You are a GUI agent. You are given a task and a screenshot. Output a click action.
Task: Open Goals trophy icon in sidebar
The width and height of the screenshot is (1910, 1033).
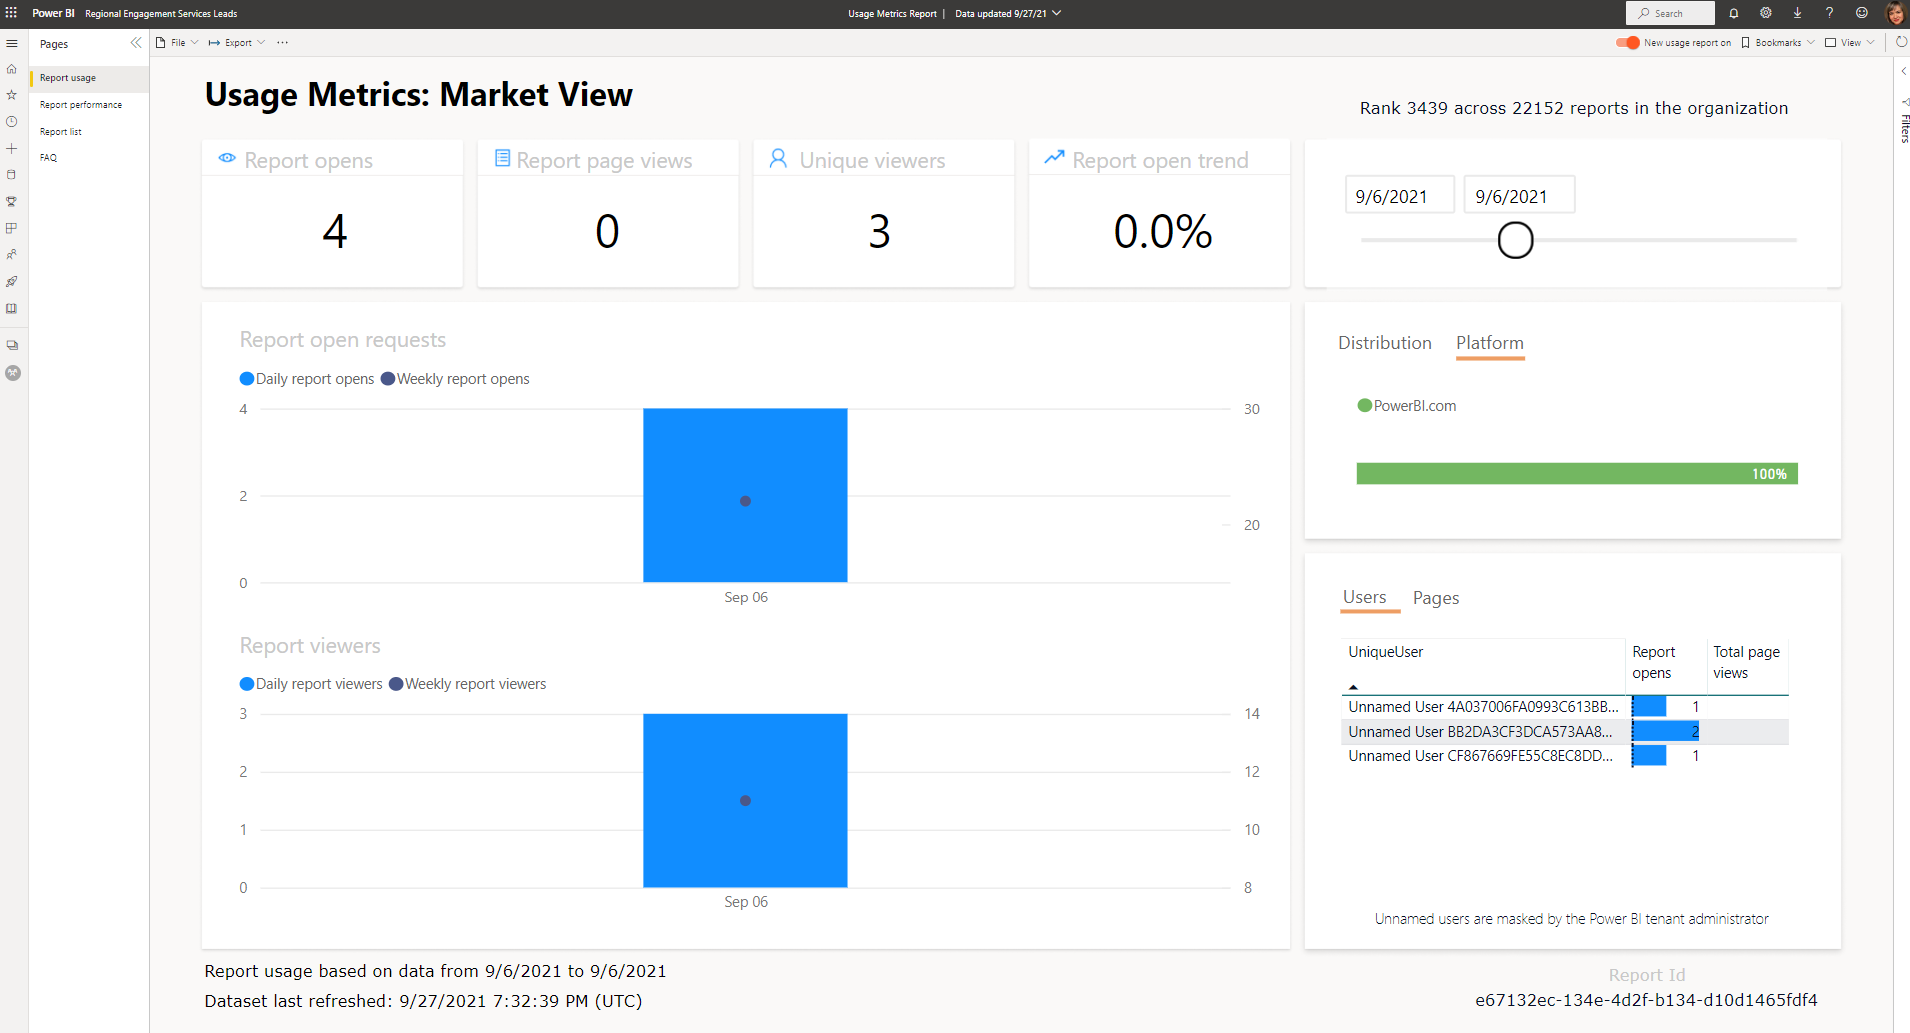(x=12, y=201)
